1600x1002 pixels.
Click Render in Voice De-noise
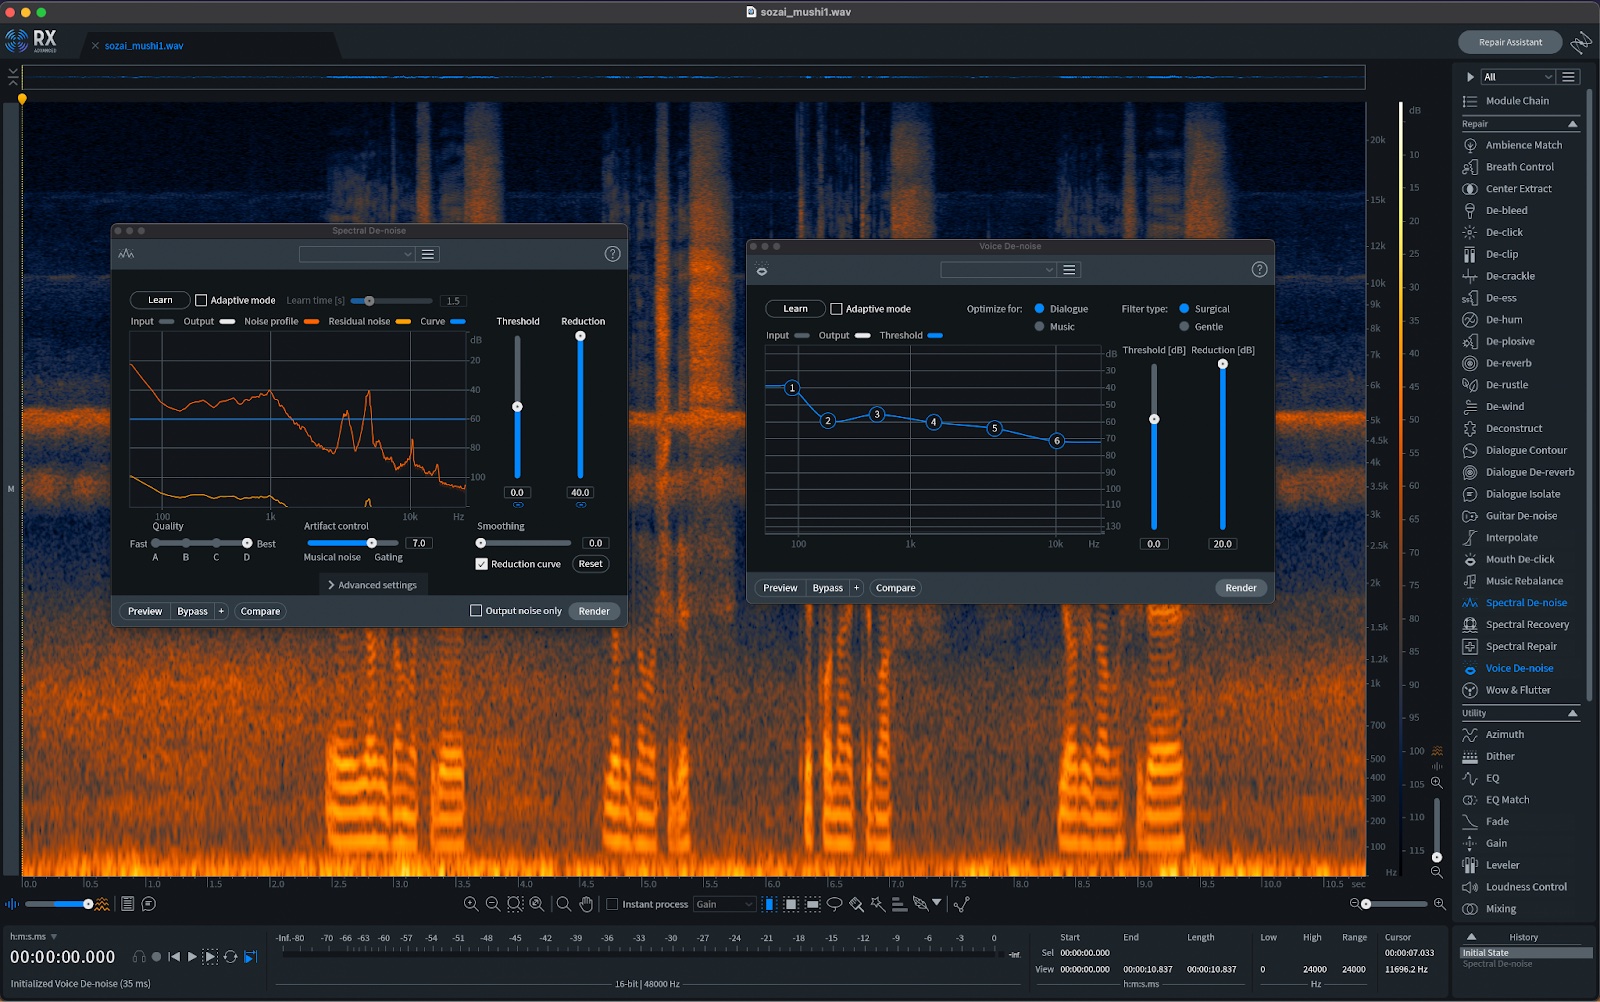point(1241,588)
